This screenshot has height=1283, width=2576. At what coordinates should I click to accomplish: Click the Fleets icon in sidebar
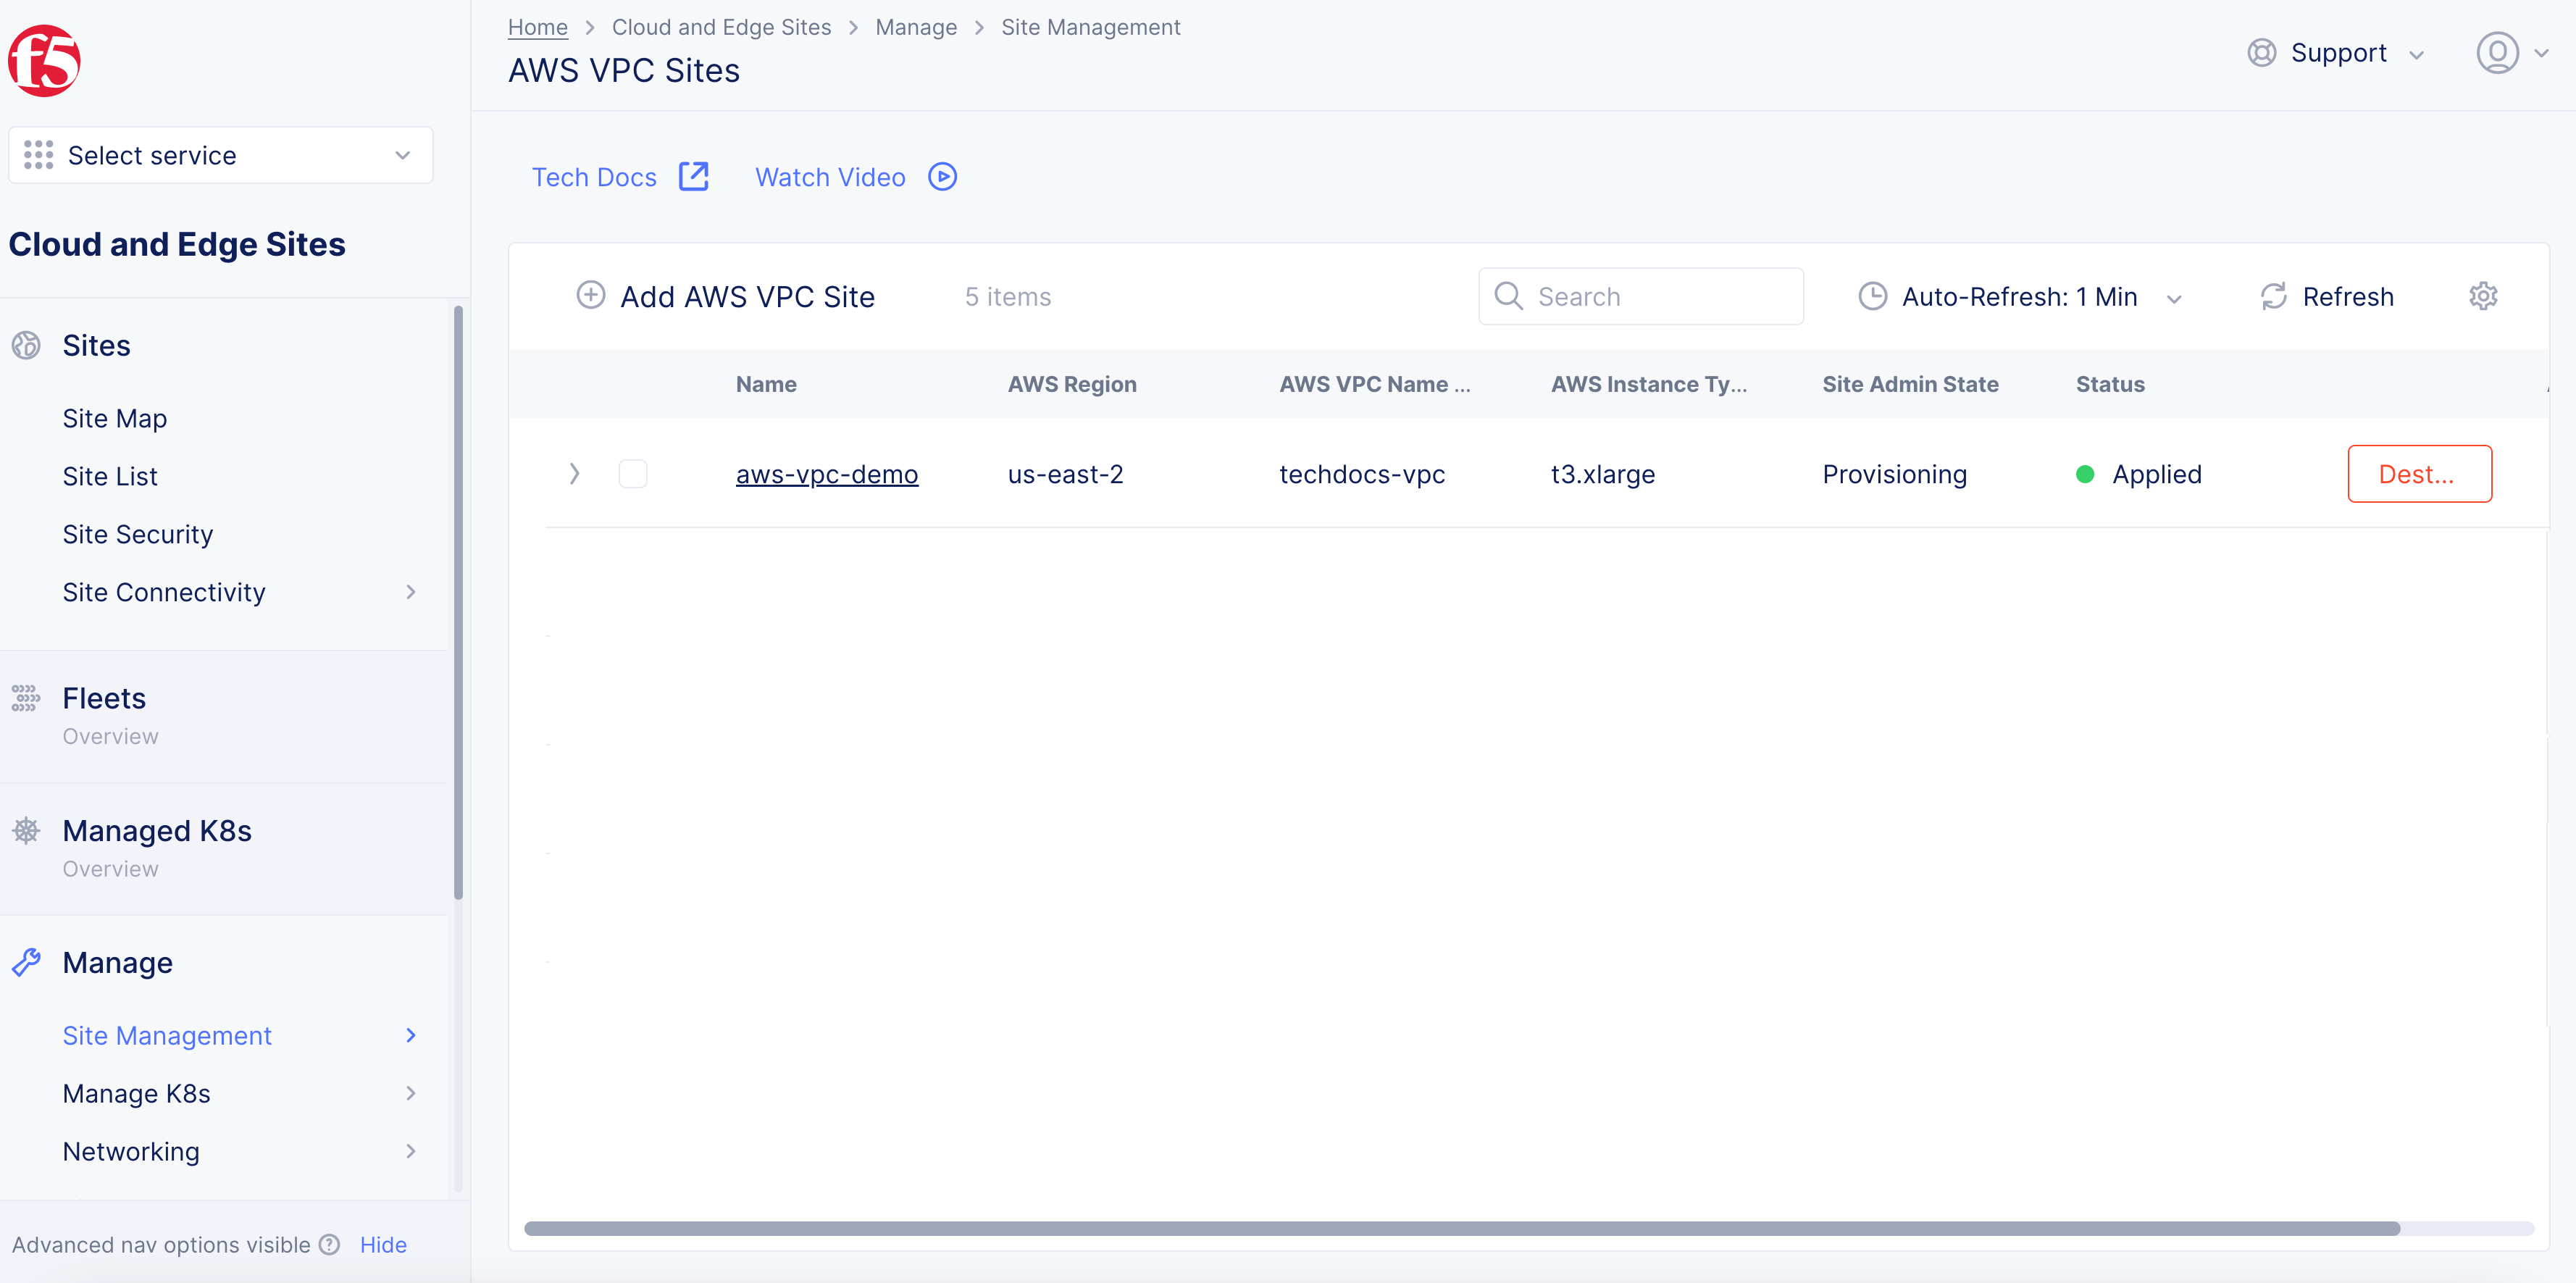(26, 698)
